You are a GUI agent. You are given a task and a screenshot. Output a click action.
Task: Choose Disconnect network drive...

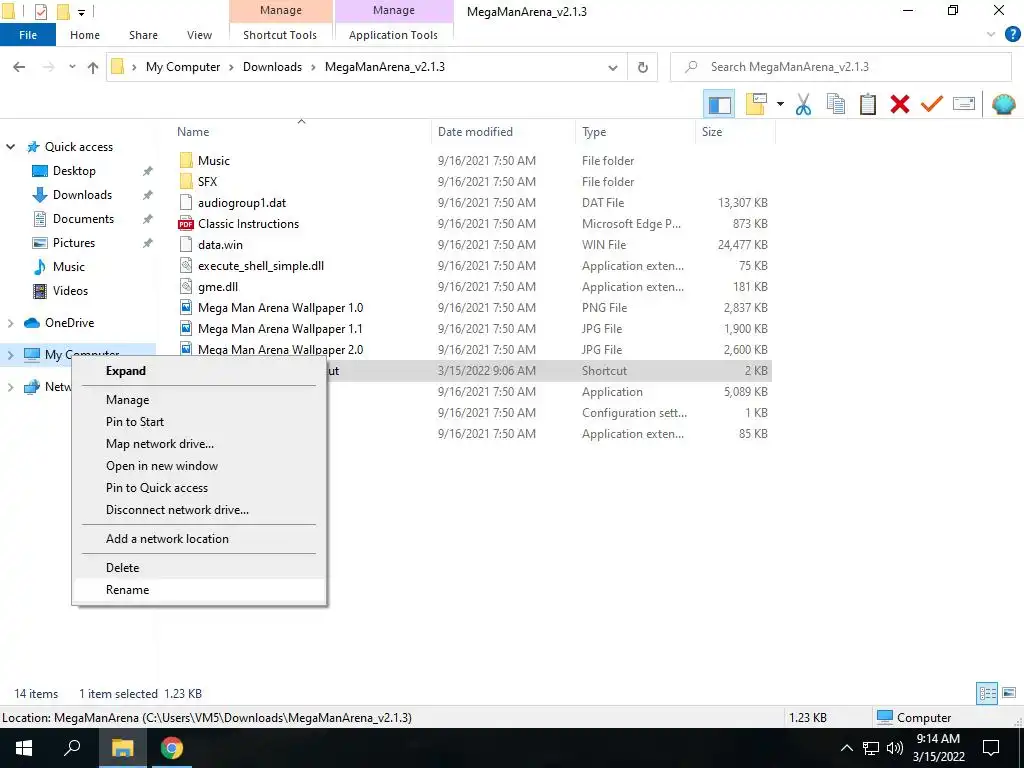[199, 510]
